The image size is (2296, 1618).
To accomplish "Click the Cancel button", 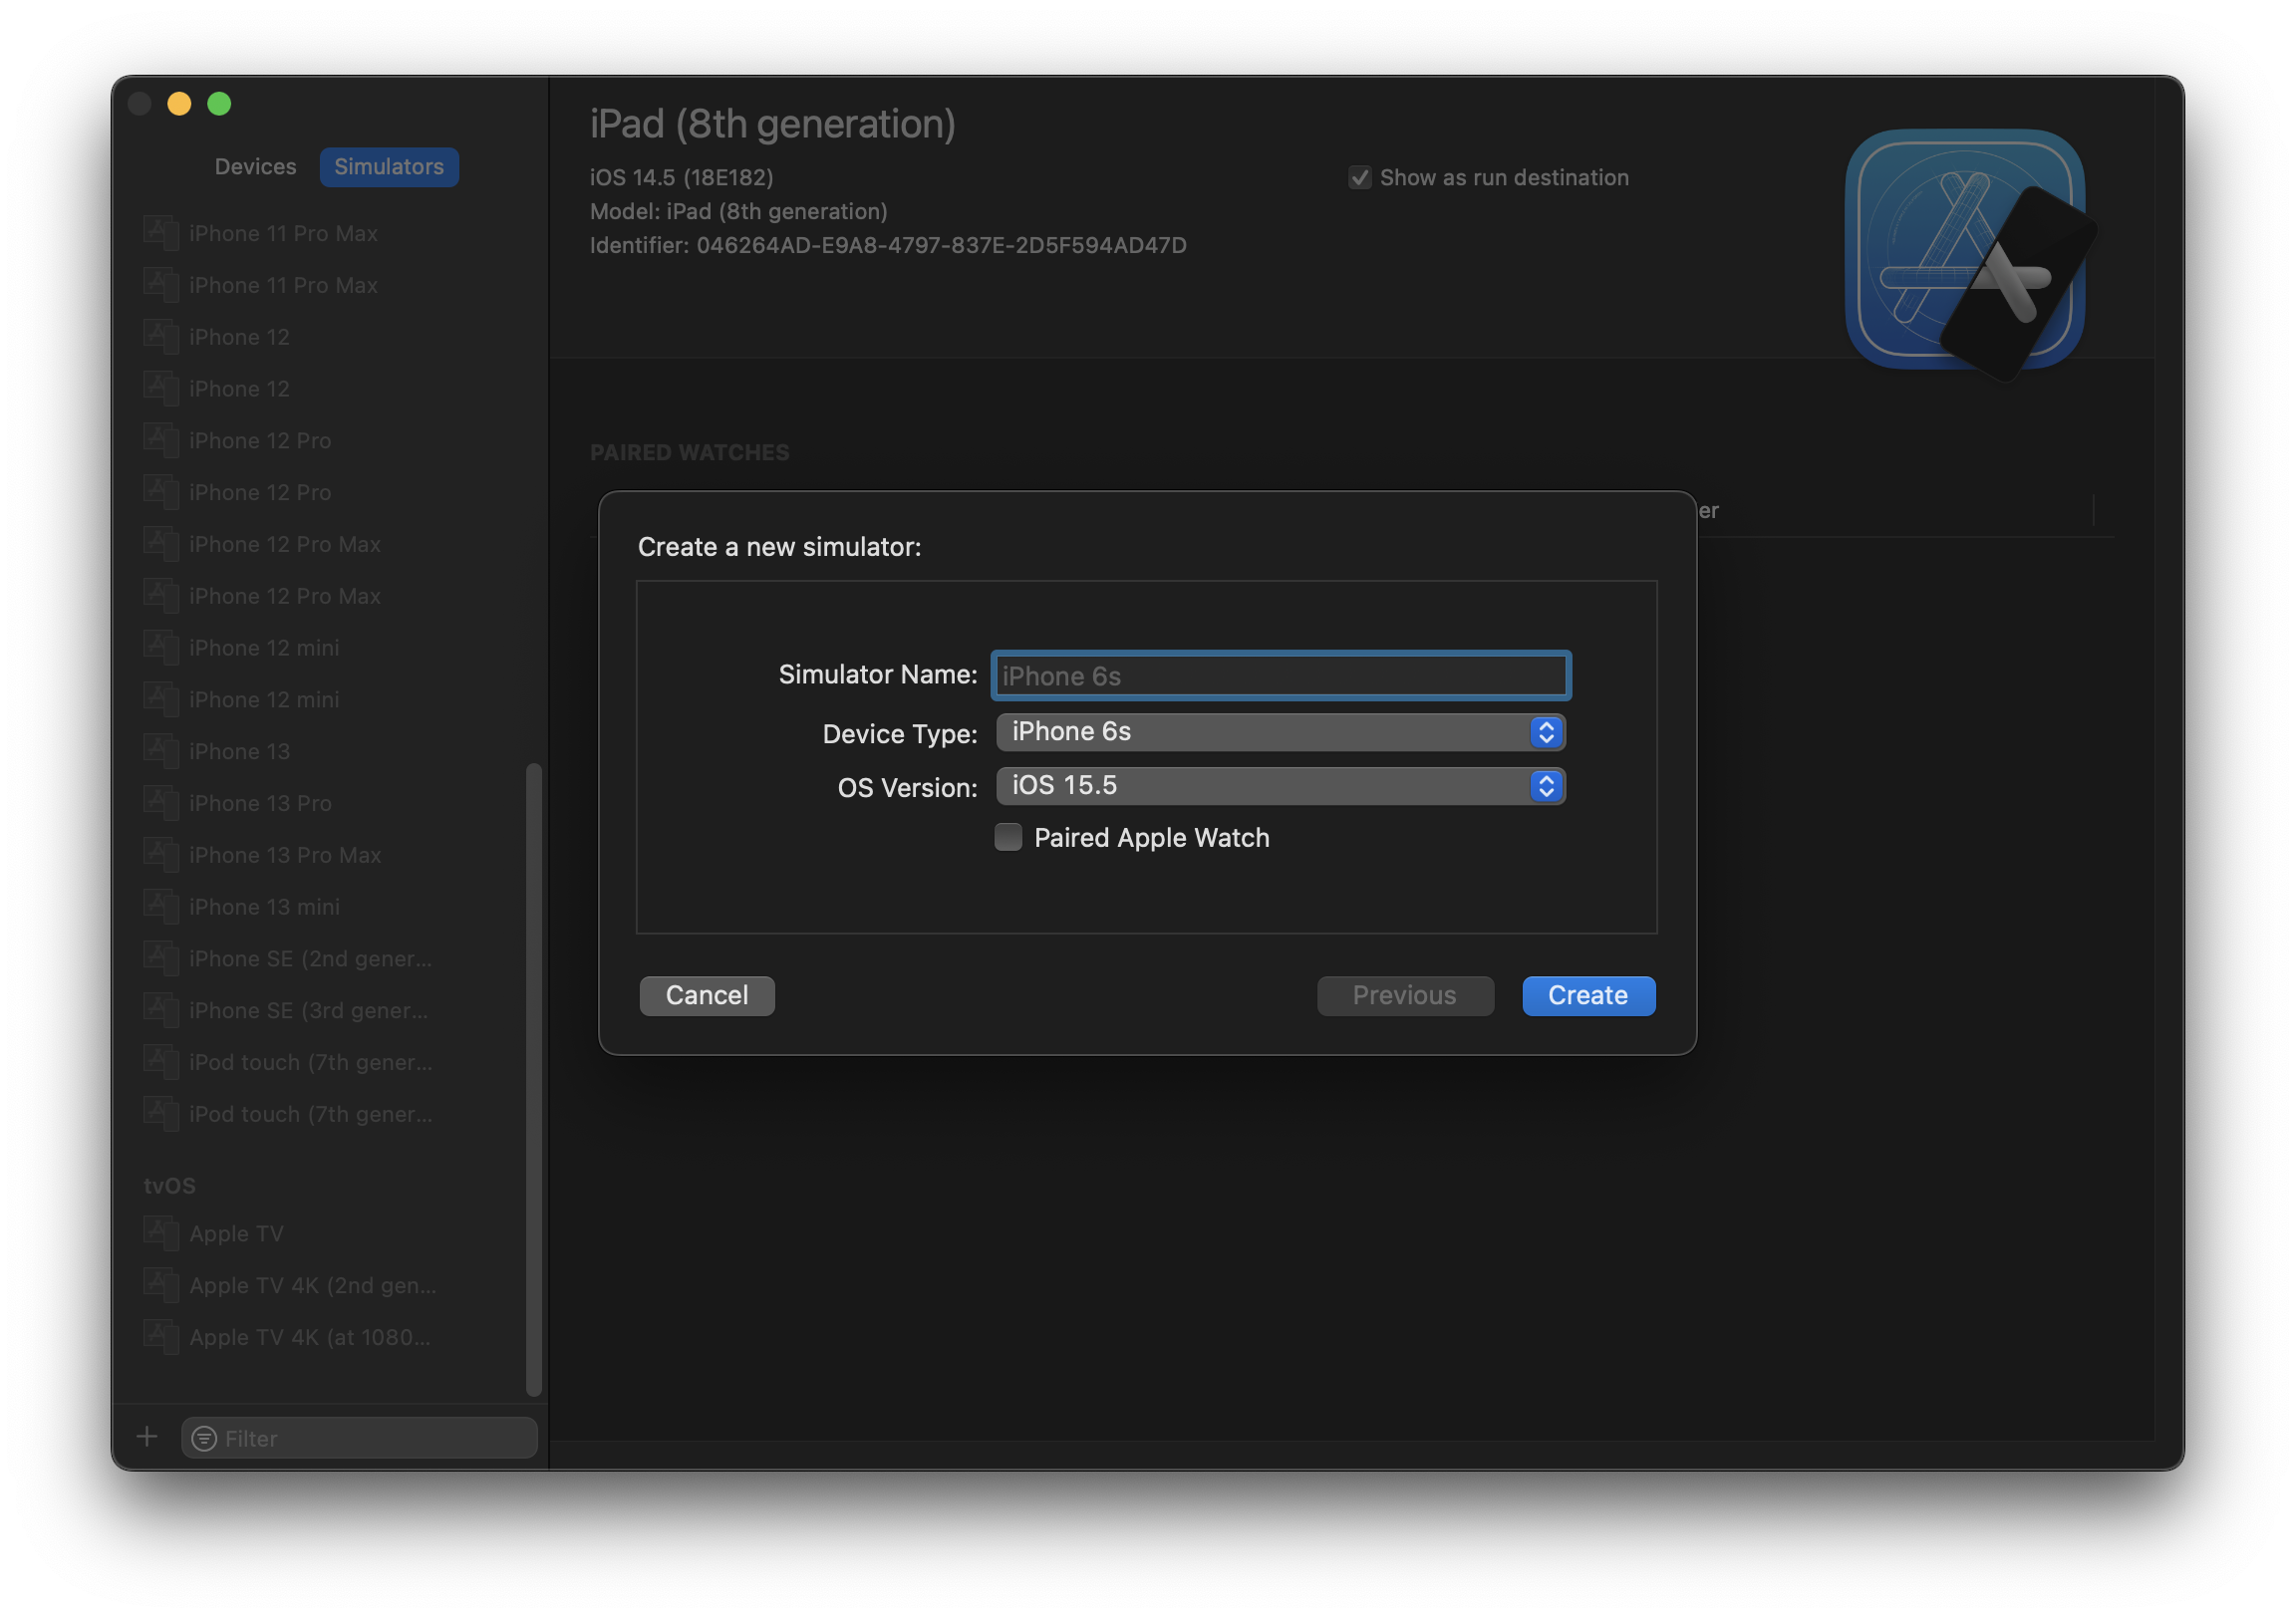I will tap(707, 996).
